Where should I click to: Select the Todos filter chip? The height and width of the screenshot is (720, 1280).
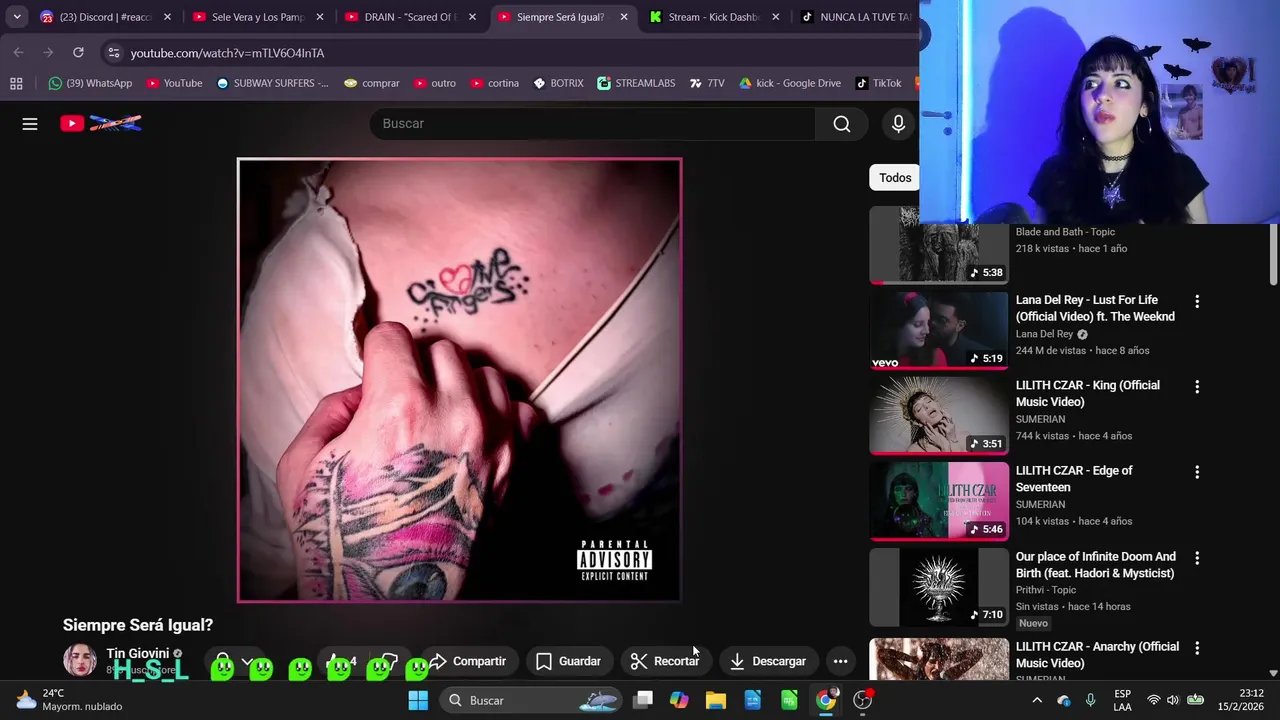point(895,178)
